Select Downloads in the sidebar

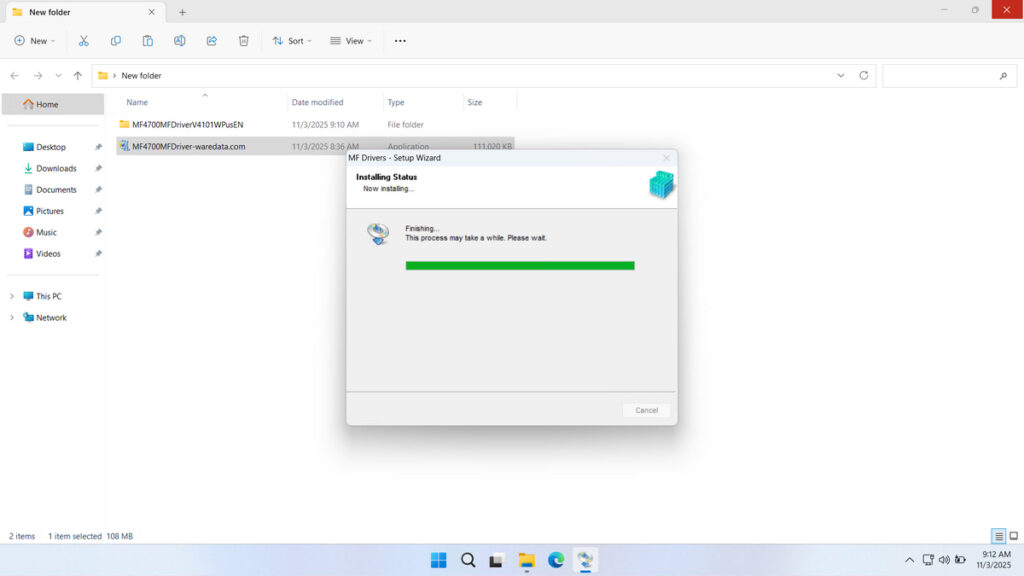(57, 168)
